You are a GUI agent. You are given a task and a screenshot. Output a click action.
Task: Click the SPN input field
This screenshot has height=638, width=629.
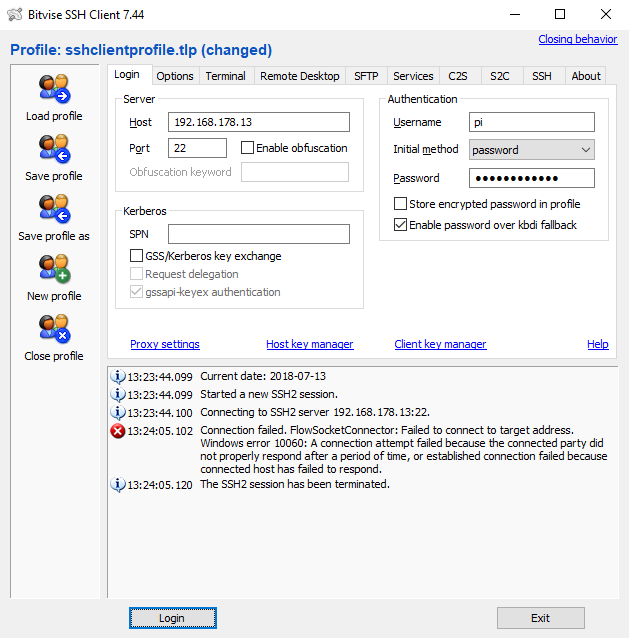(x=259, y=234)
